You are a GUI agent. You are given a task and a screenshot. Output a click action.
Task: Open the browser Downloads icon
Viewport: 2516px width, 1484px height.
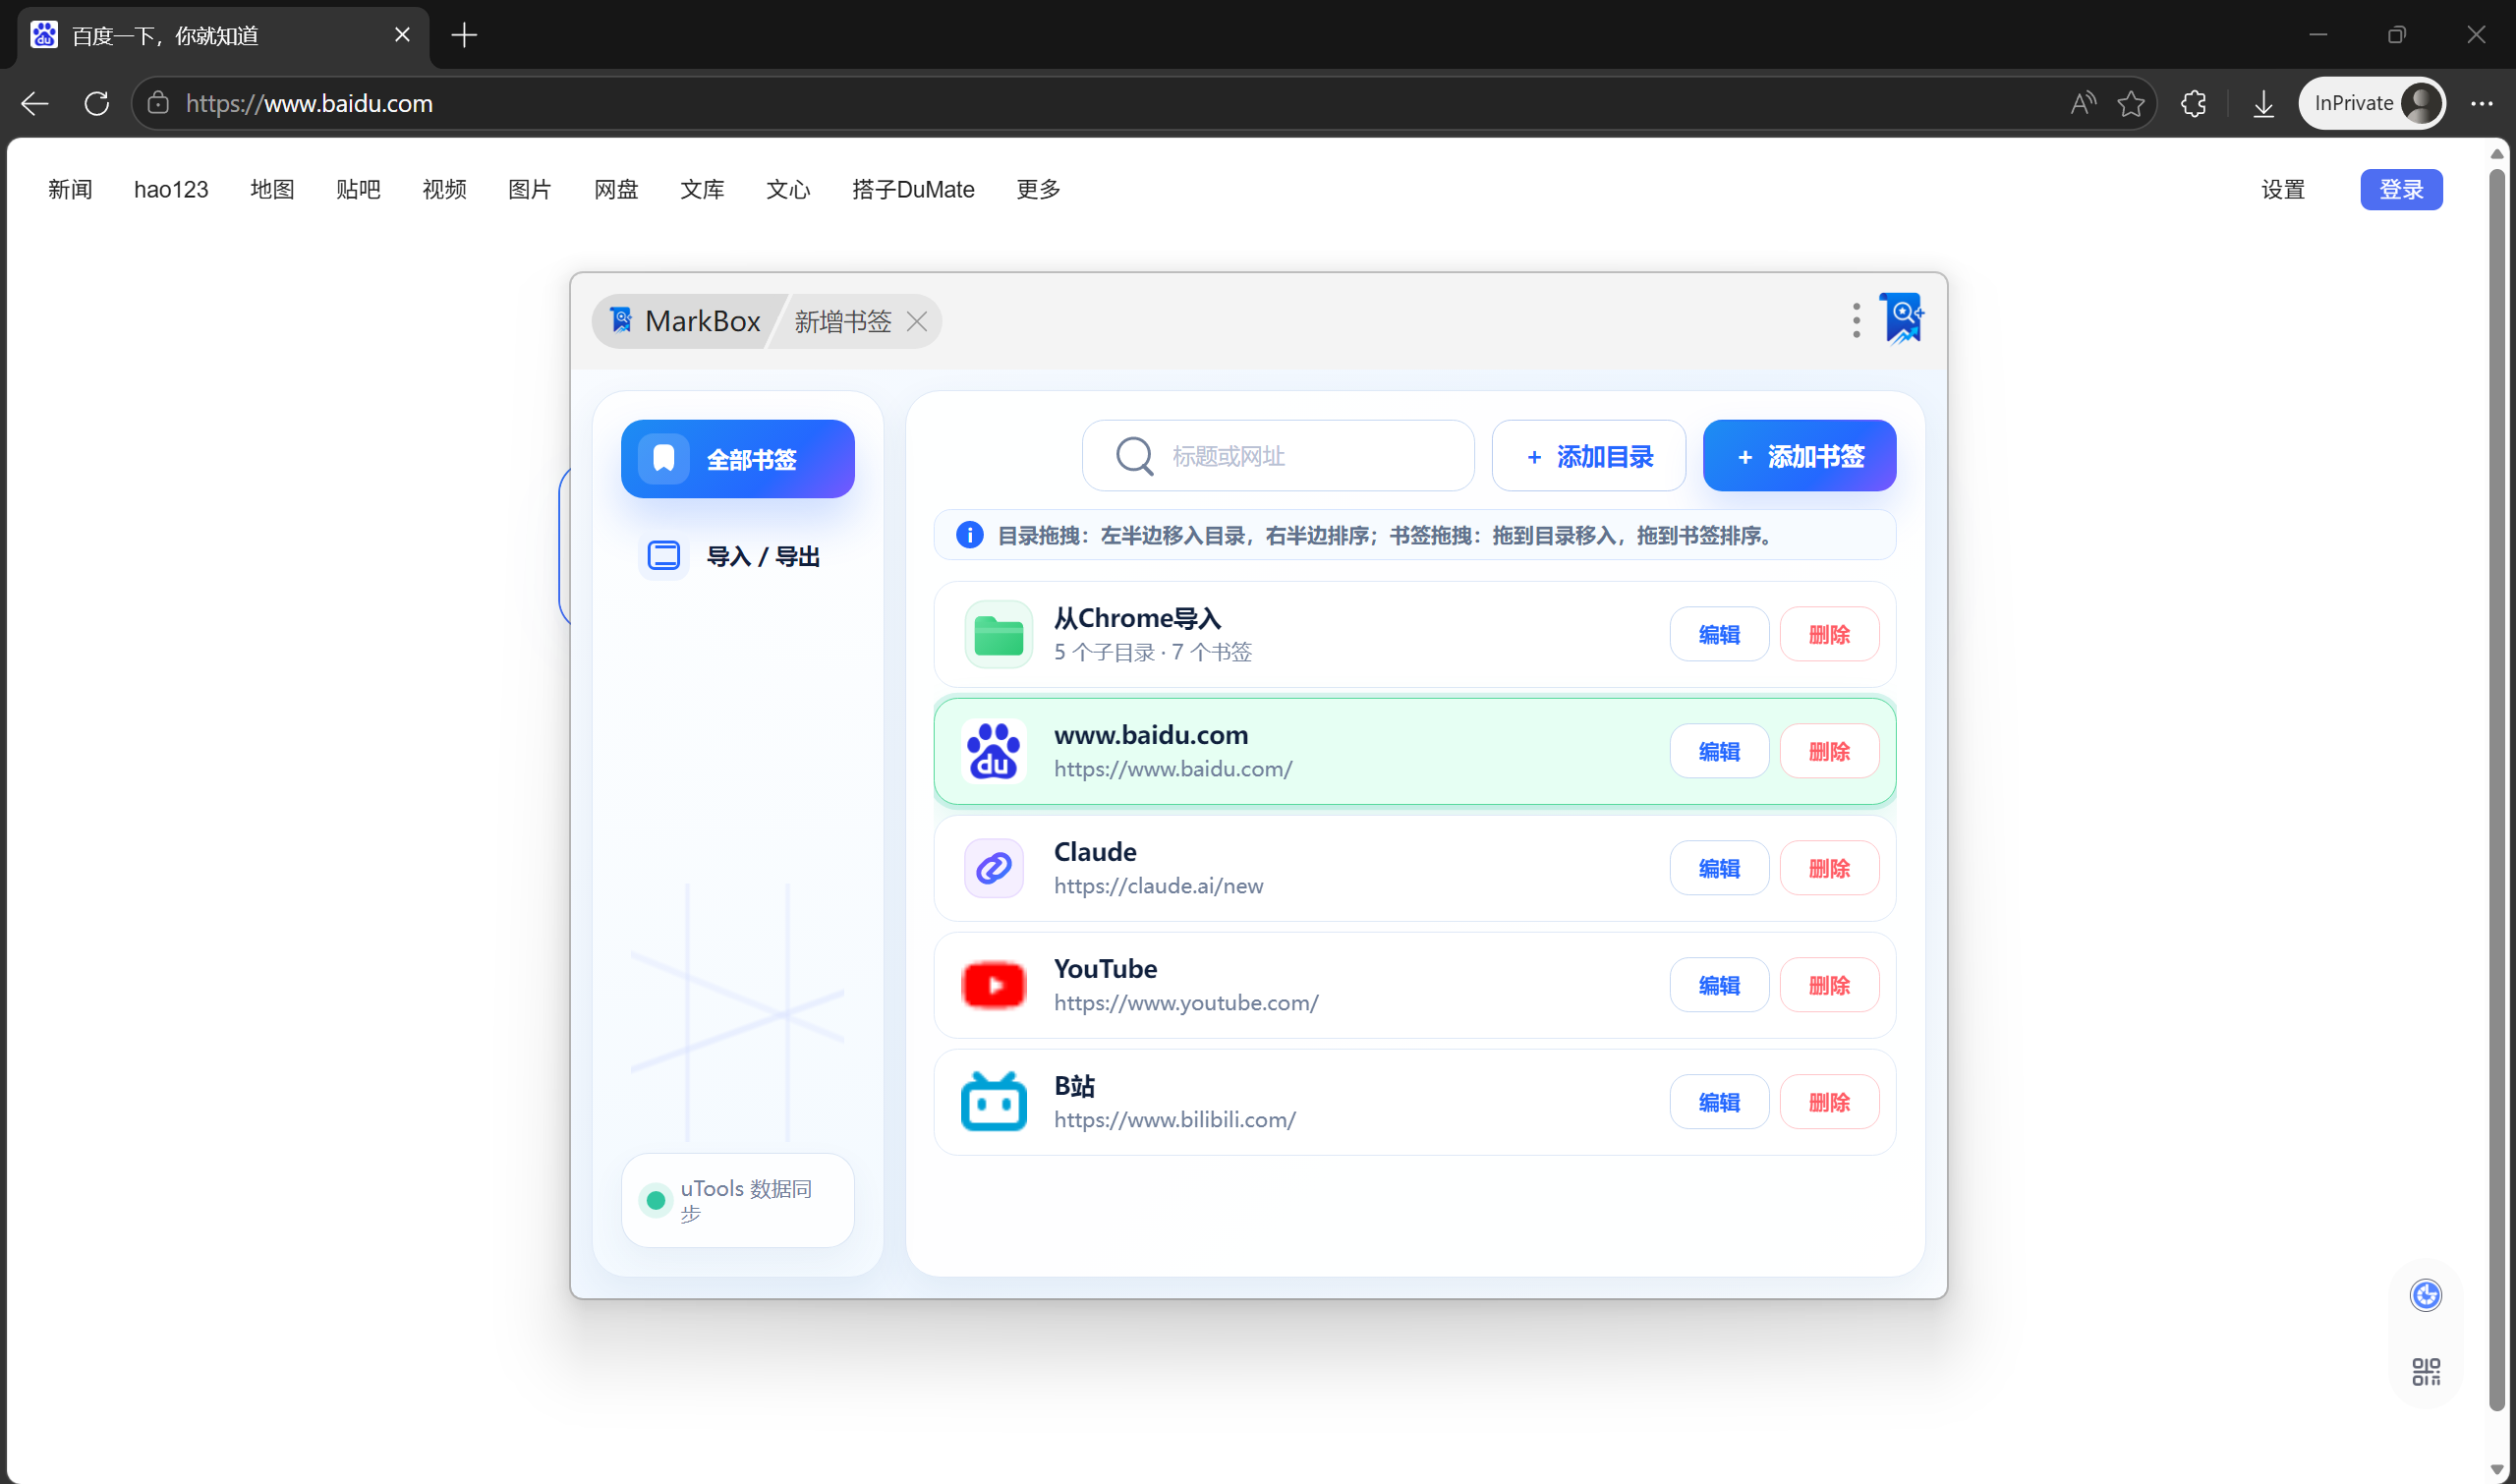tap(2263, 103)
